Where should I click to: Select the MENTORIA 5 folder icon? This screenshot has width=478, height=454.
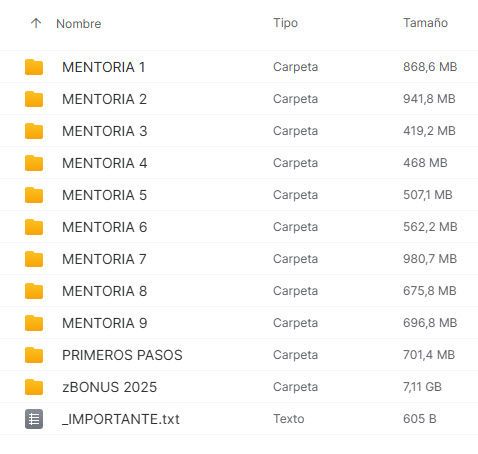(x=34, y=195)
